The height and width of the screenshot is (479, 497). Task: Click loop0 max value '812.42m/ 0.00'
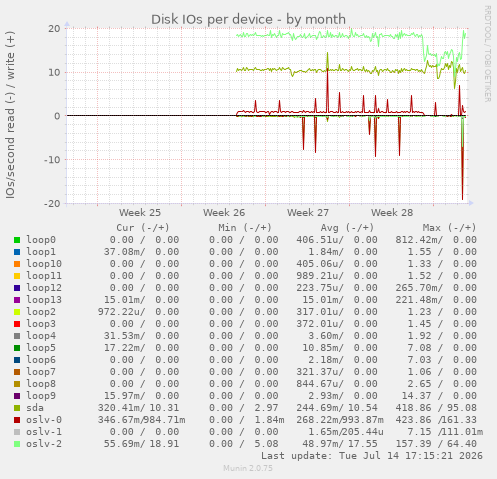click(436, 240)
